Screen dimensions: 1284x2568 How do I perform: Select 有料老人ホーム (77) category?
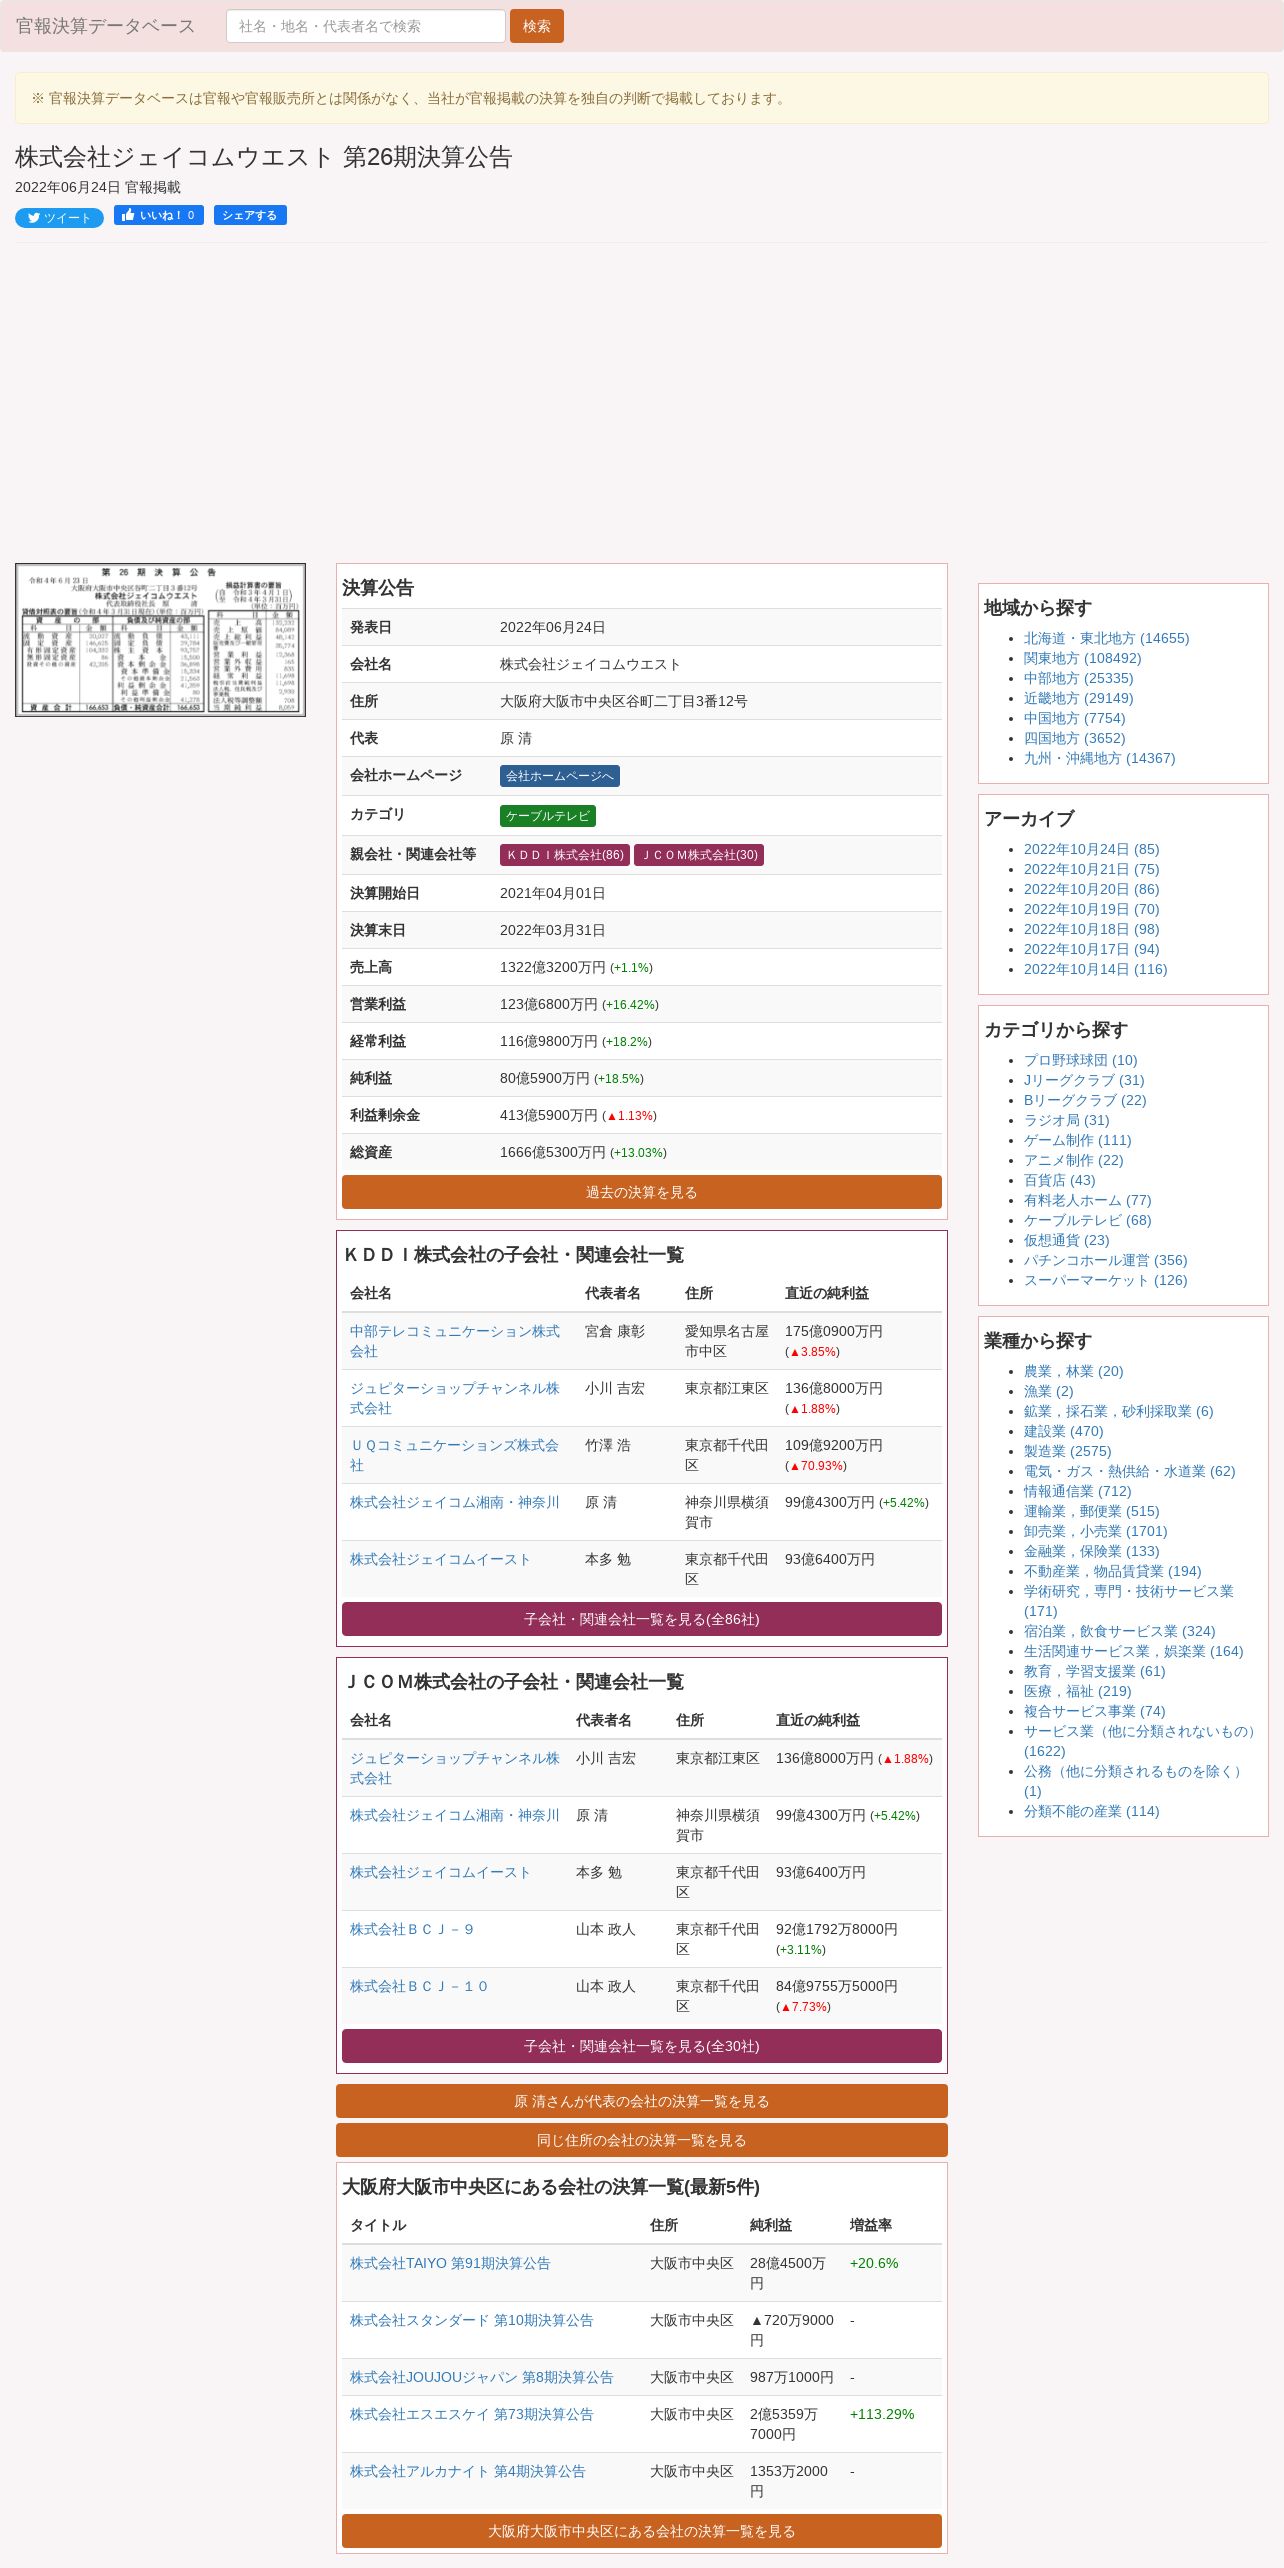point(1088,1200)
